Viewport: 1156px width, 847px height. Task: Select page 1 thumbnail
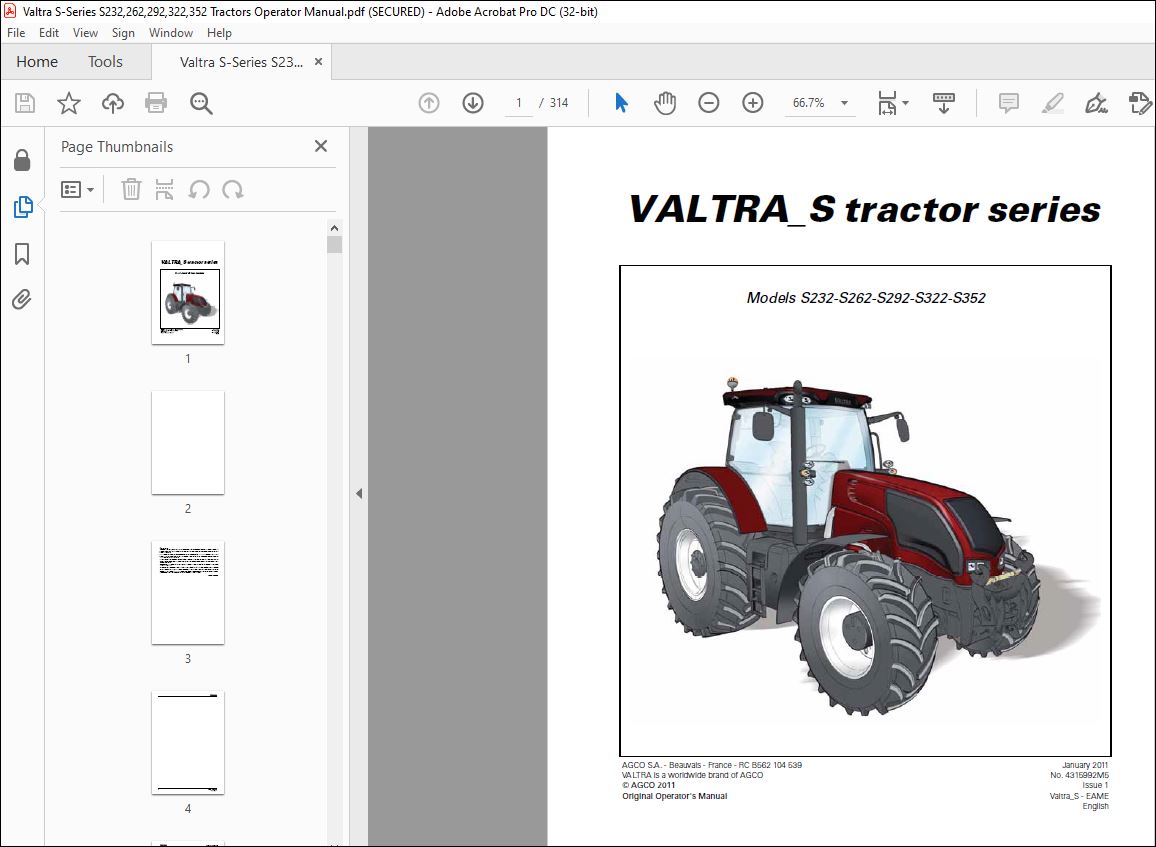point(188,293)
